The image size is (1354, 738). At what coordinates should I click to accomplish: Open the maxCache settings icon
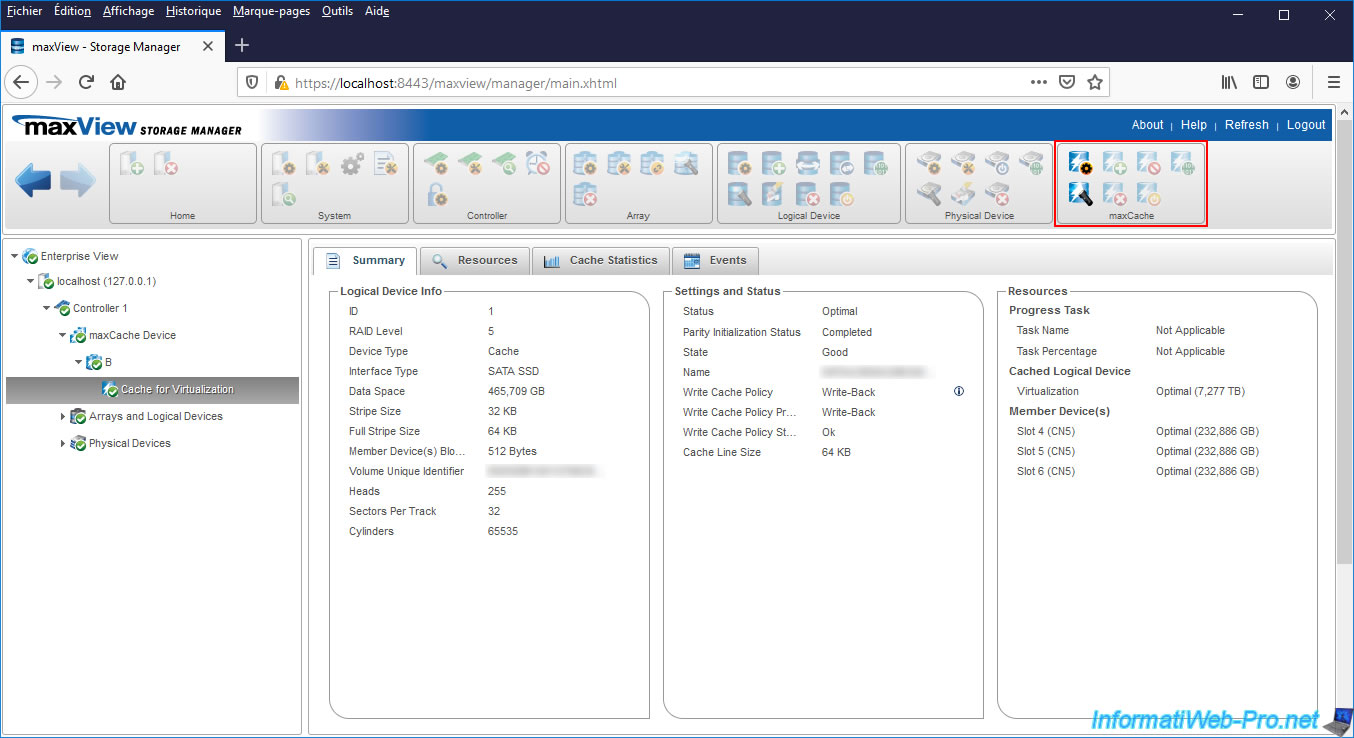point(1080,162)
